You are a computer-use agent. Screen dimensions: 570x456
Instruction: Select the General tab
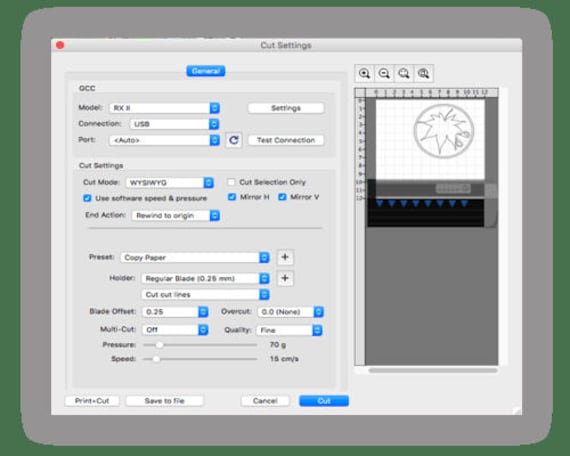coord(206,71)
